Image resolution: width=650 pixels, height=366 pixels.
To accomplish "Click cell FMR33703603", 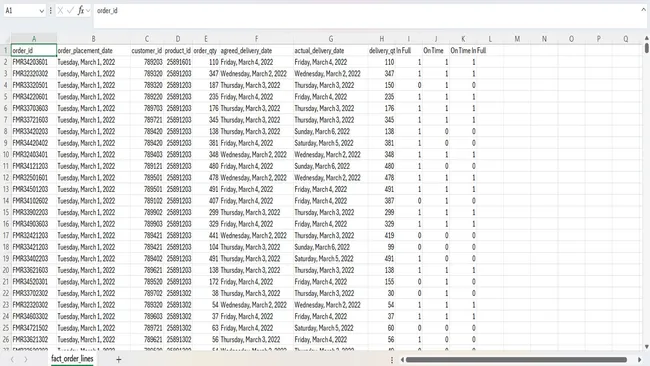I will point(34,109).
